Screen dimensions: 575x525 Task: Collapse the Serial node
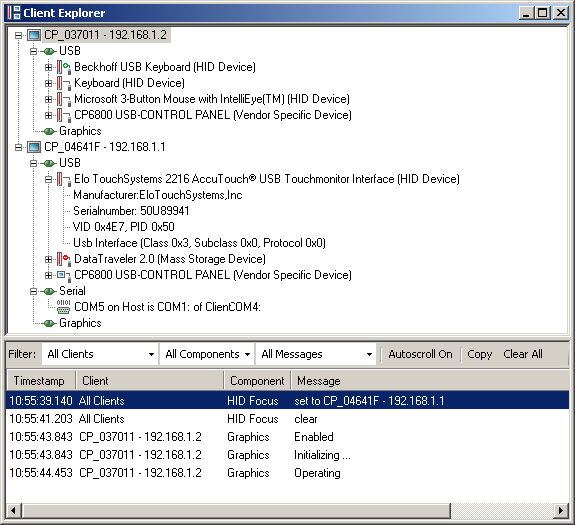(33, 291)
